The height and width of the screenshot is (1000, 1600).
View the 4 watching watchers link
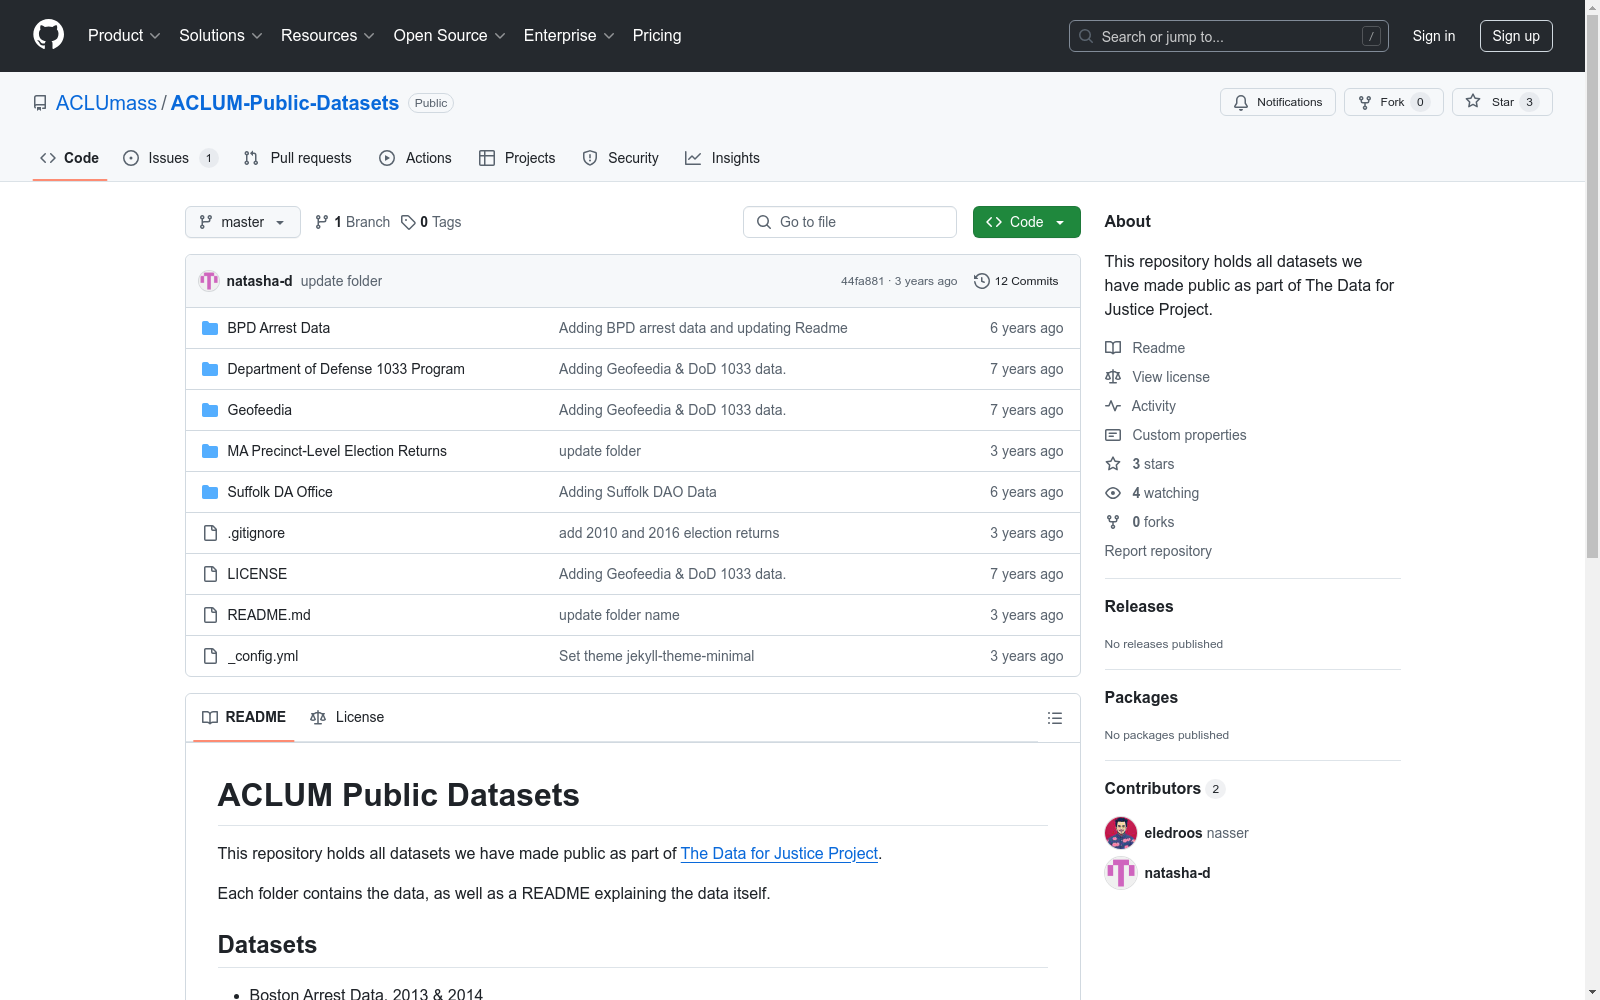tap(1152, 493)
